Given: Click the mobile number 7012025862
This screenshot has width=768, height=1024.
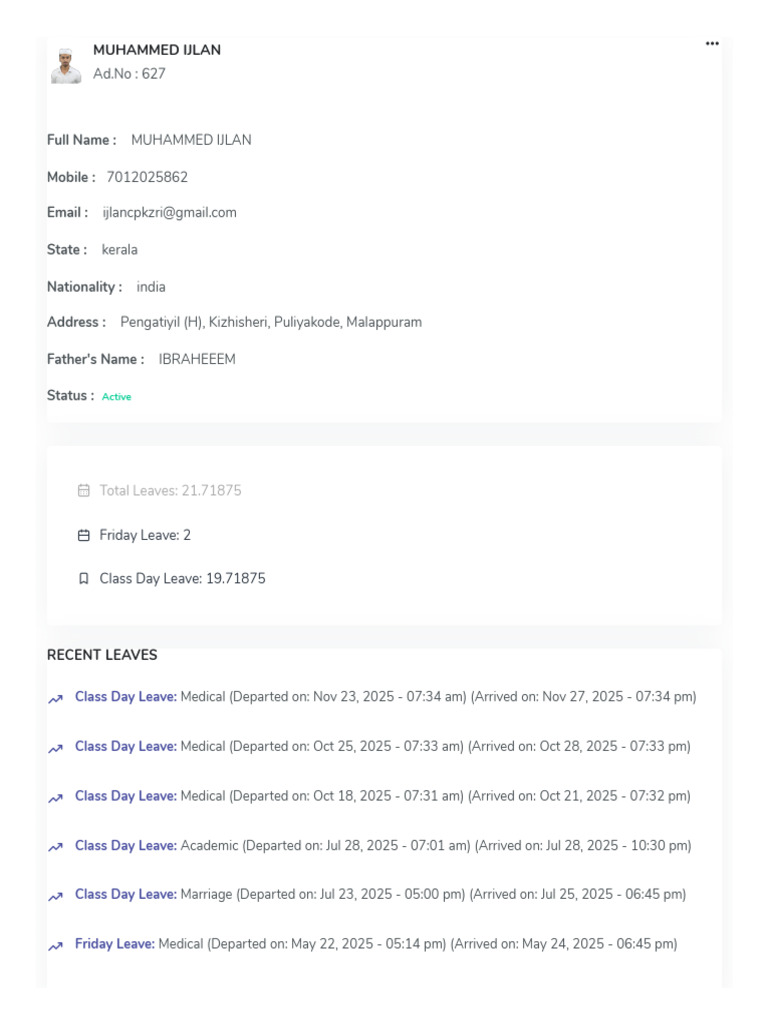Looking at the screenshot, I should pos(147,177).
